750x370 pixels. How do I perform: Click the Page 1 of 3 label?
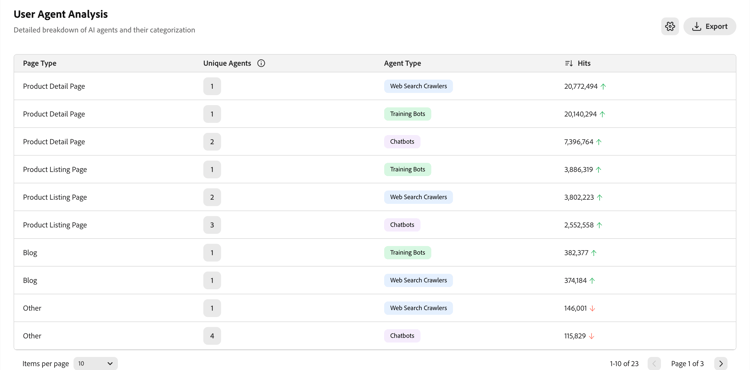(687, 364)
